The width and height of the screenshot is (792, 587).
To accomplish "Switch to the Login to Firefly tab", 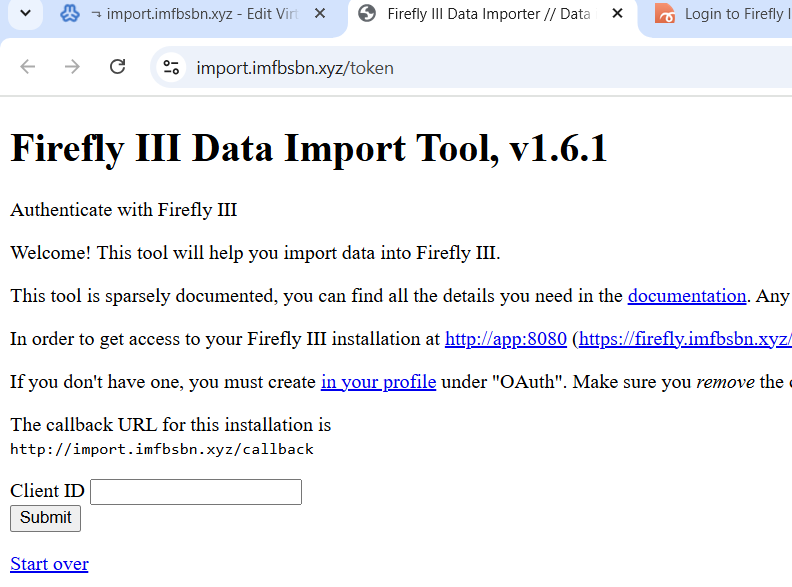I will [x=733, y=15].
